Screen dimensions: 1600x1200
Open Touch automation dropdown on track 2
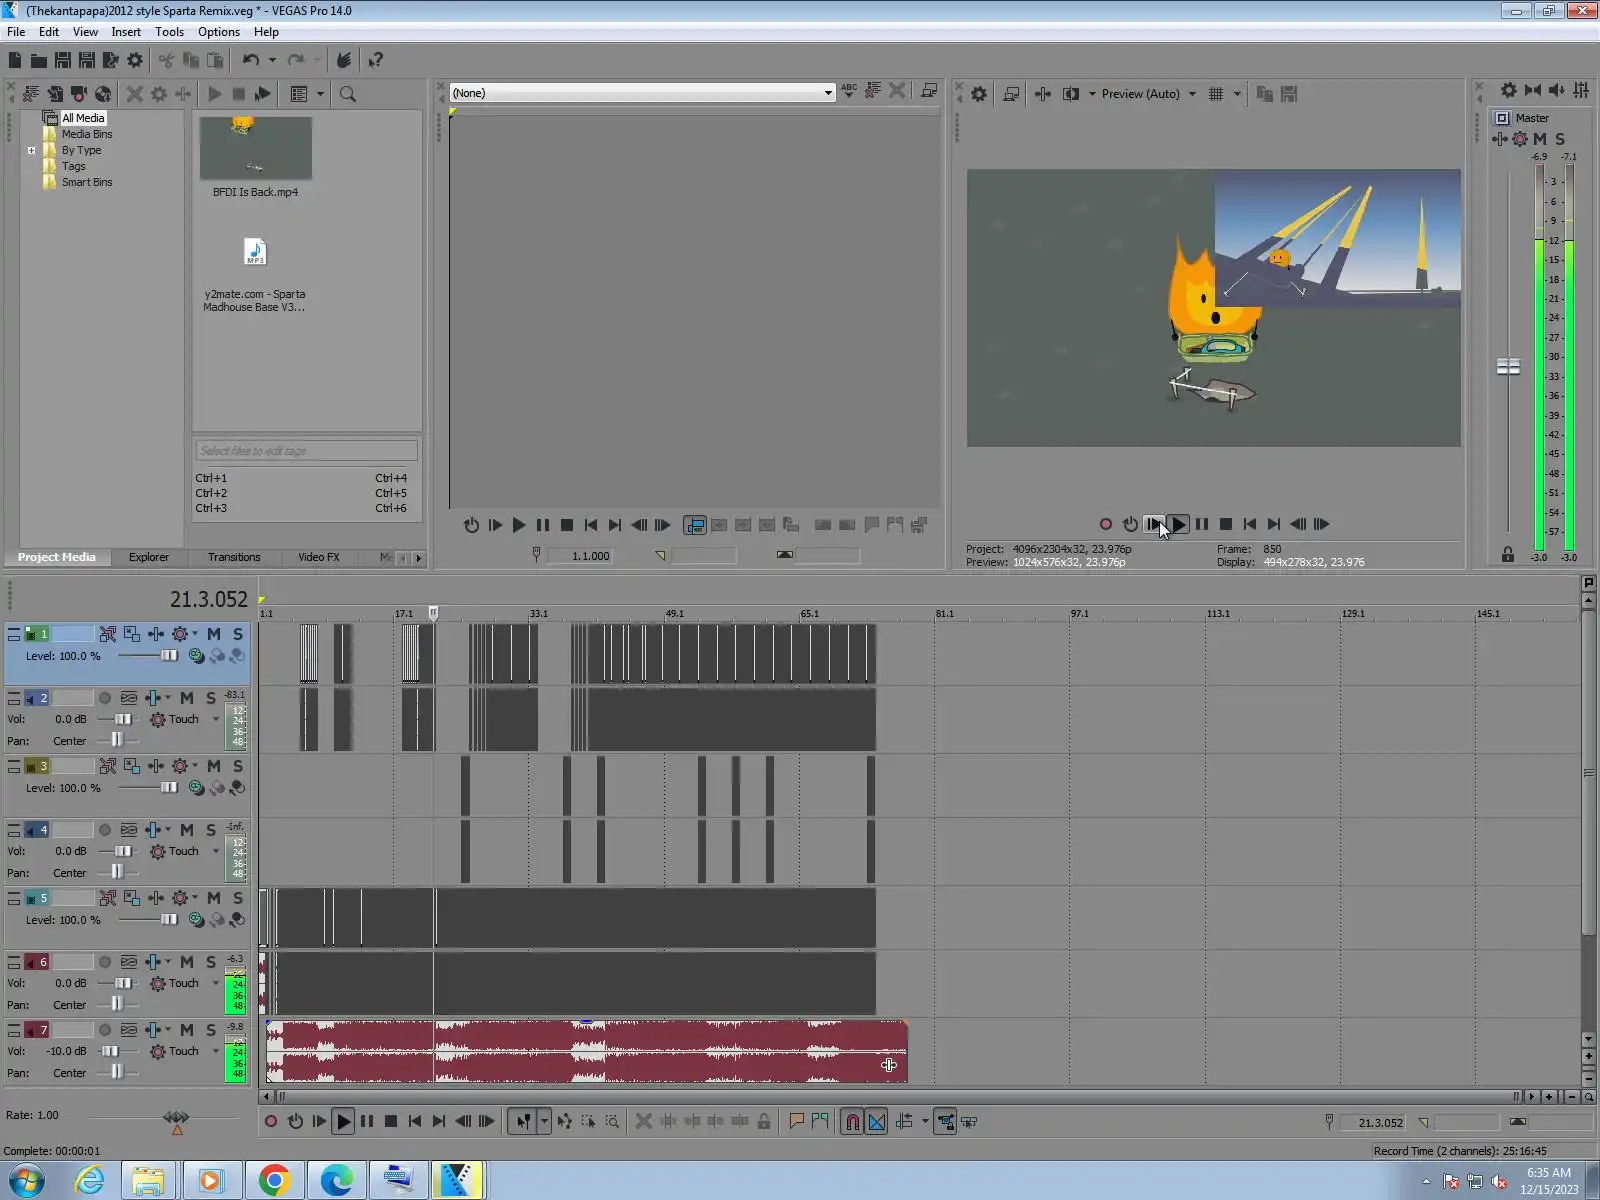pyautogui.click(x=215, y=719)
